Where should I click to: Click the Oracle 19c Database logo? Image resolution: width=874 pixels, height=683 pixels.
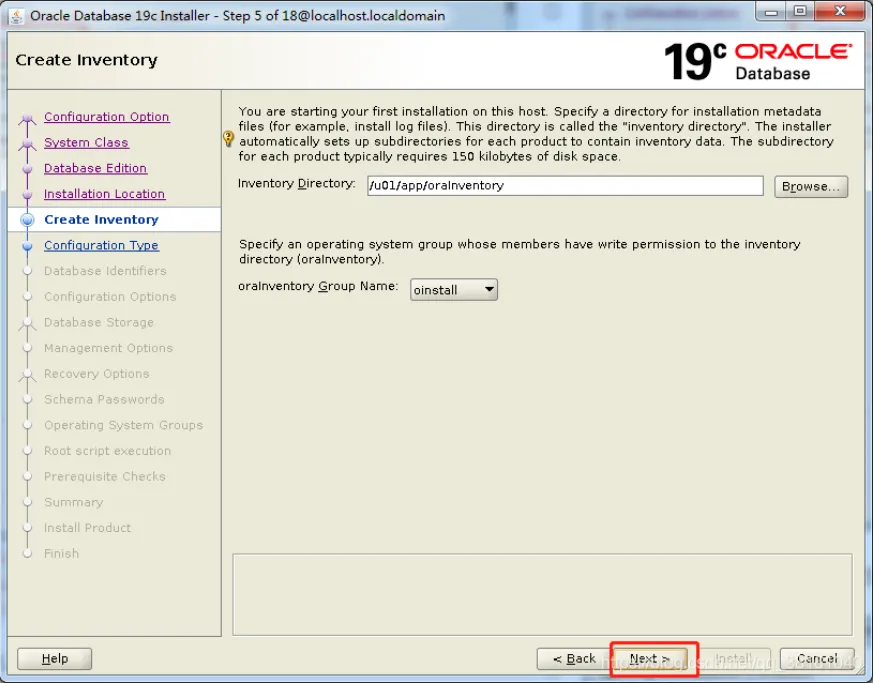(758, 61)
